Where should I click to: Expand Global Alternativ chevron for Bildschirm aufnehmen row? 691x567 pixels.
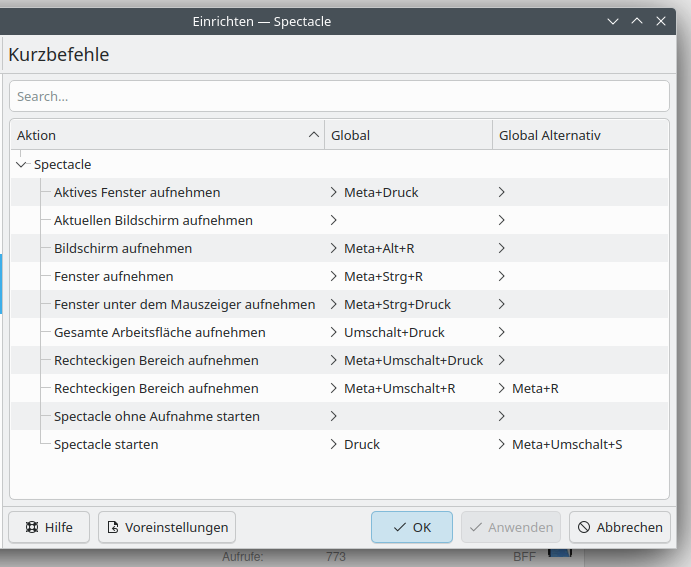pyautogui.click(x=502, y=248)
